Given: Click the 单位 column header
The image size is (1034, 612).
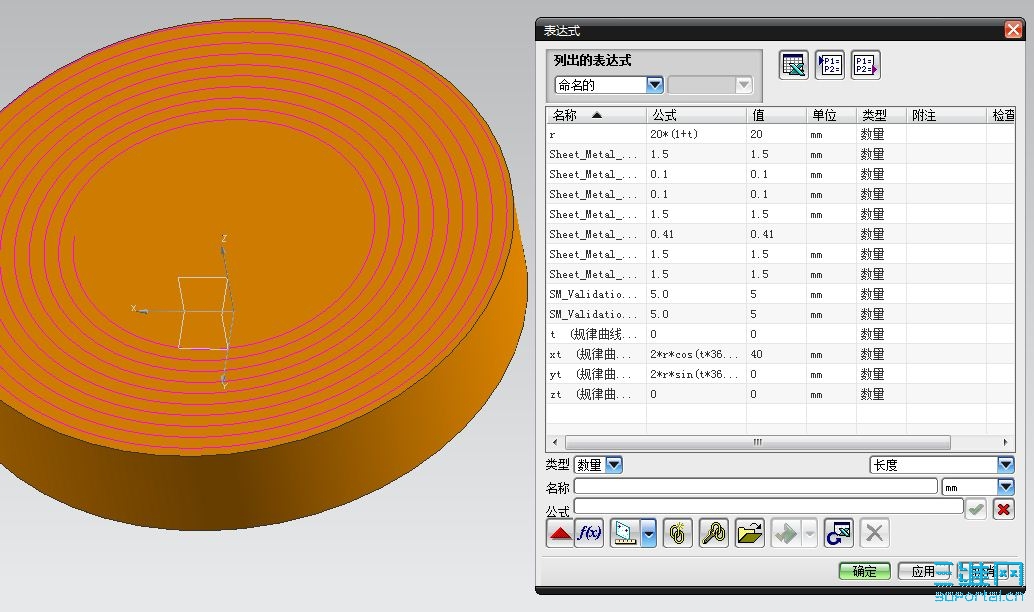Looking at the screenshot, I should pos(831,115).
